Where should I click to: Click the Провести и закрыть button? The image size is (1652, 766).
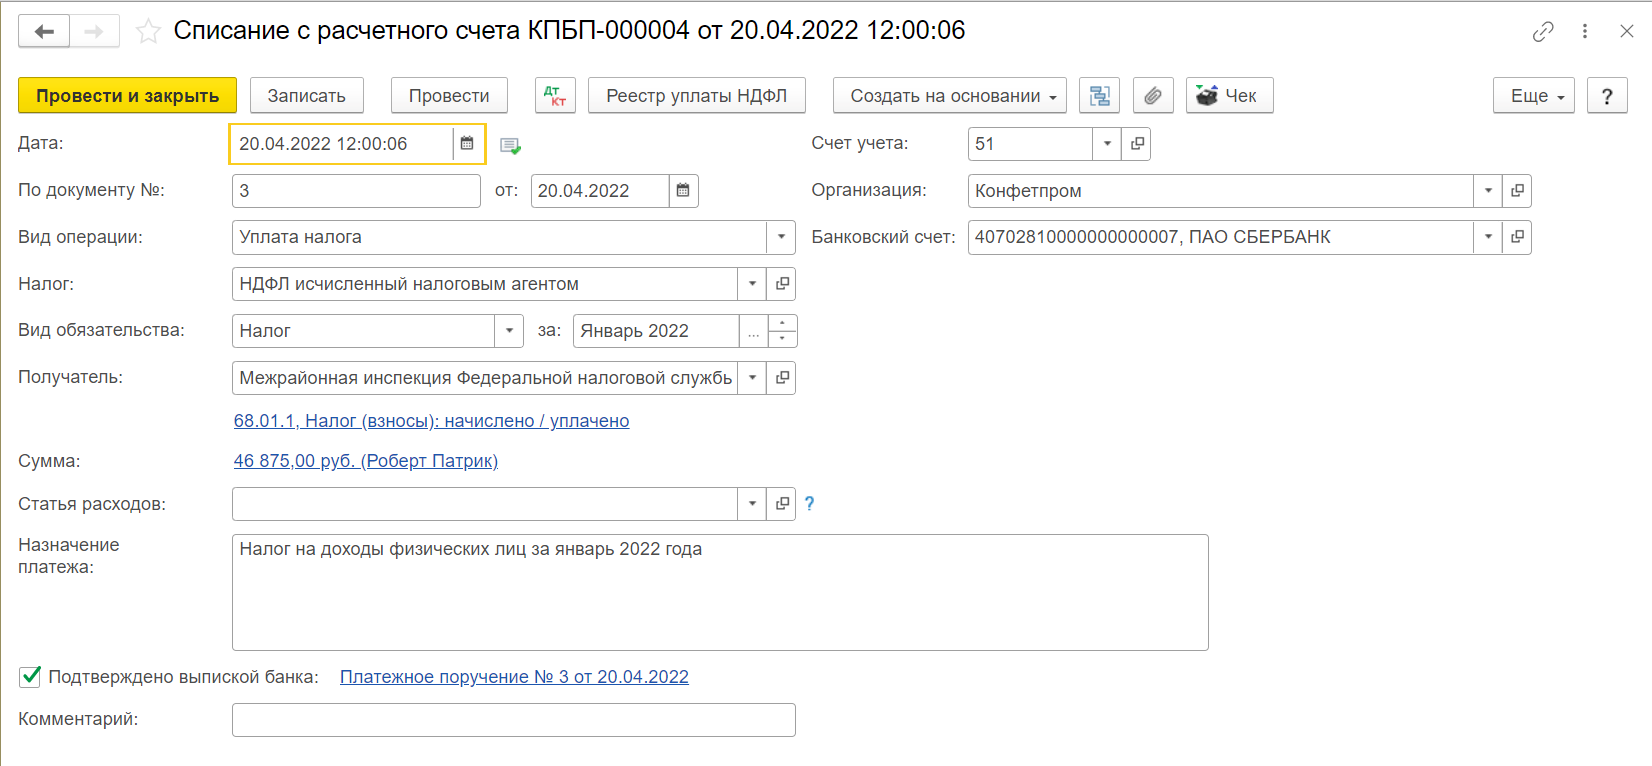click(127, 96)
